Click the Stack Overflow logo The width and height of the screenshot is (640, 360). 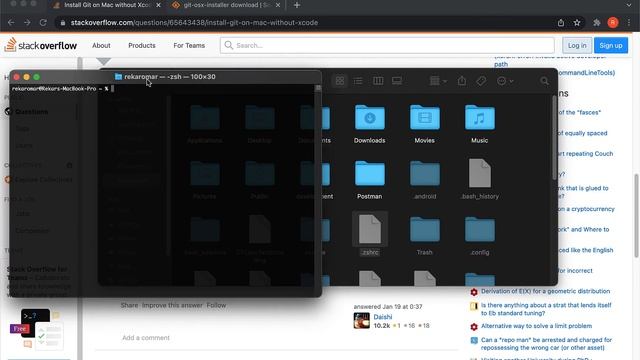40,45
